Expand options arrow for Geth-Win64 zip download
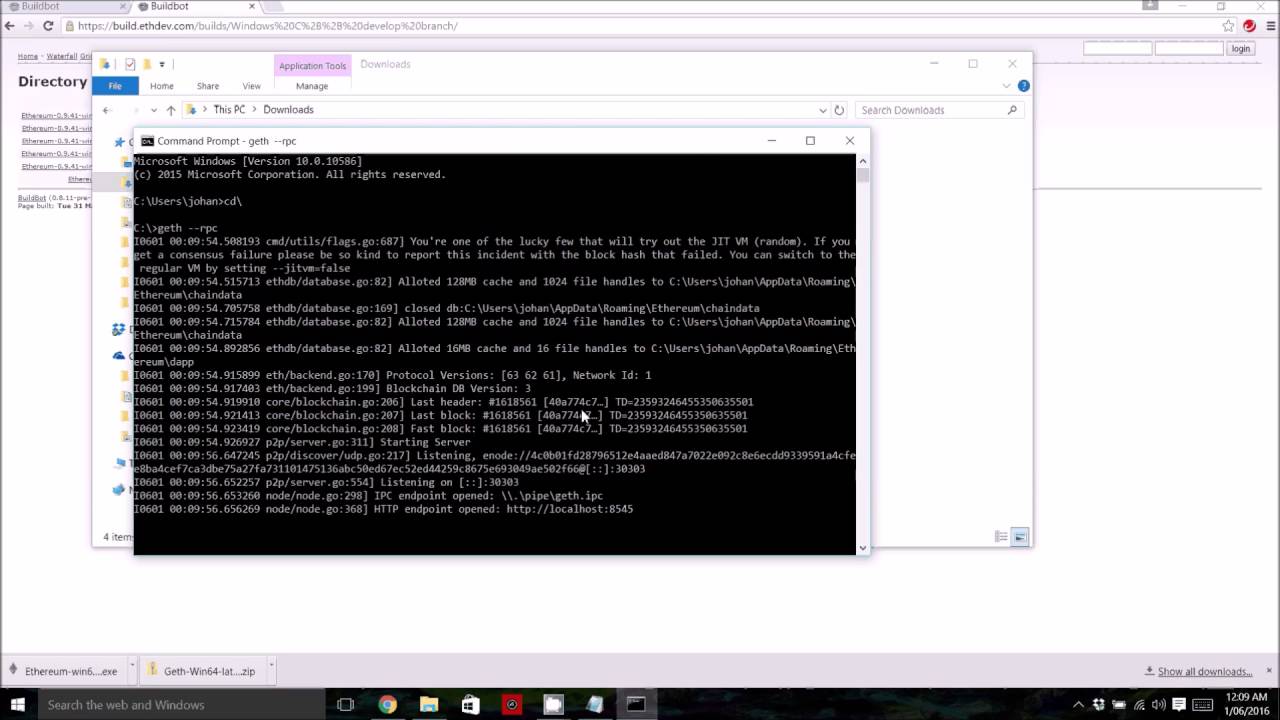This screenshot has width=1280, height=720. pyautogui.click(x=271, y=665)
